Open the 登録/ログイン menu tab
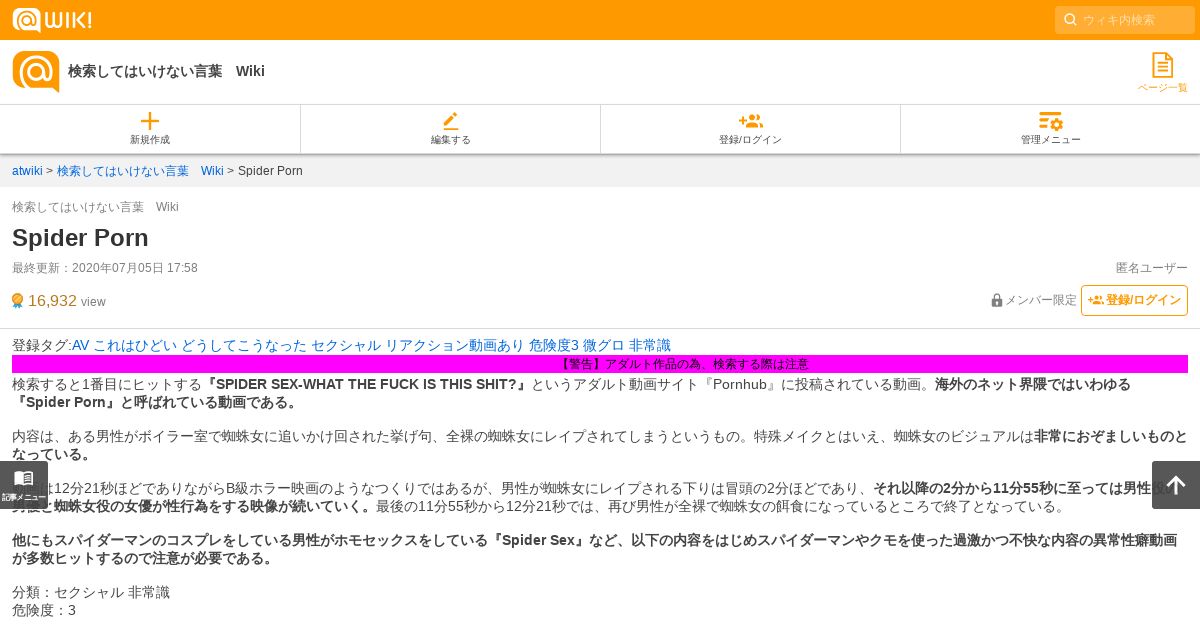 (750, 129)
